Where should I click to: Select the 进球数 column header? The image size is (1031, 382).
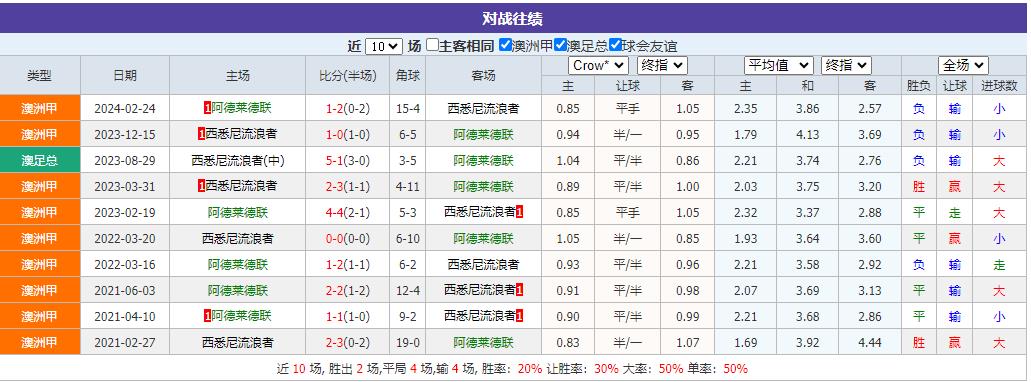[999, 85]
